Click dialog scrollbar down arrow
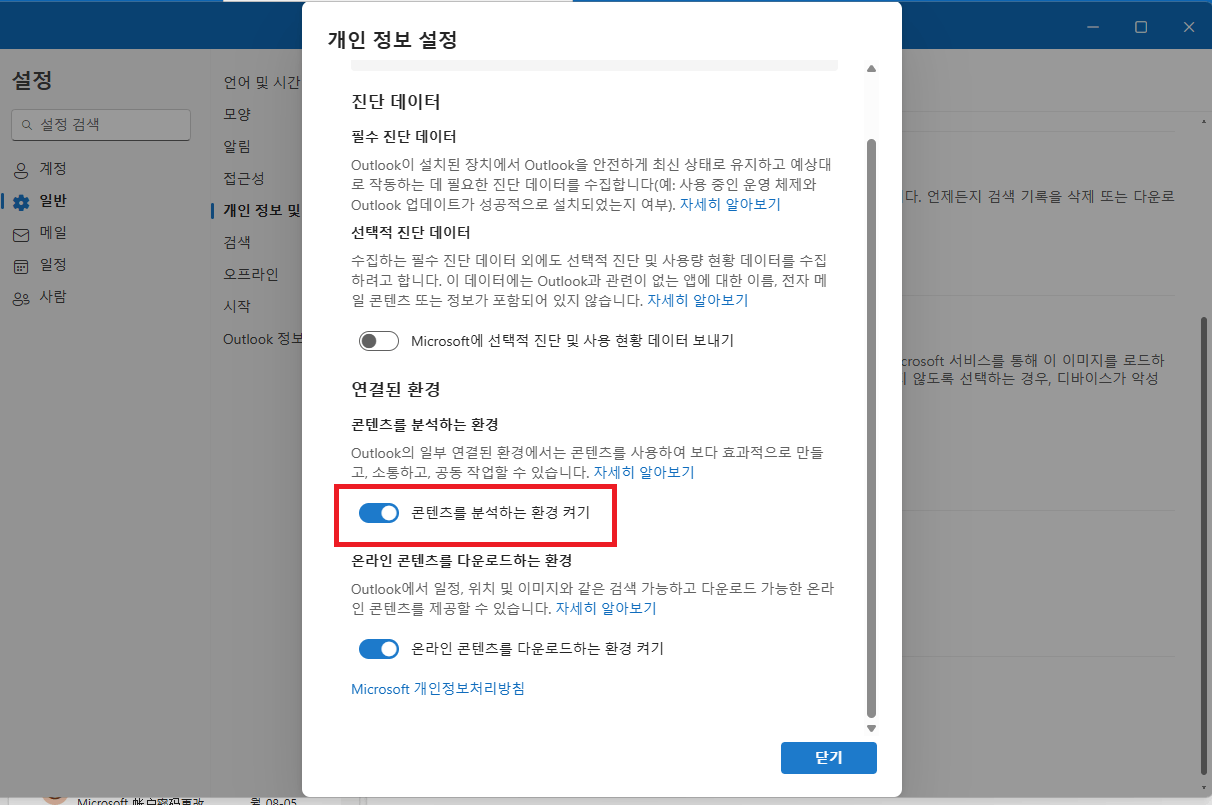Image resolution: width=1212 pixels, height=805 pixels. 871,729
